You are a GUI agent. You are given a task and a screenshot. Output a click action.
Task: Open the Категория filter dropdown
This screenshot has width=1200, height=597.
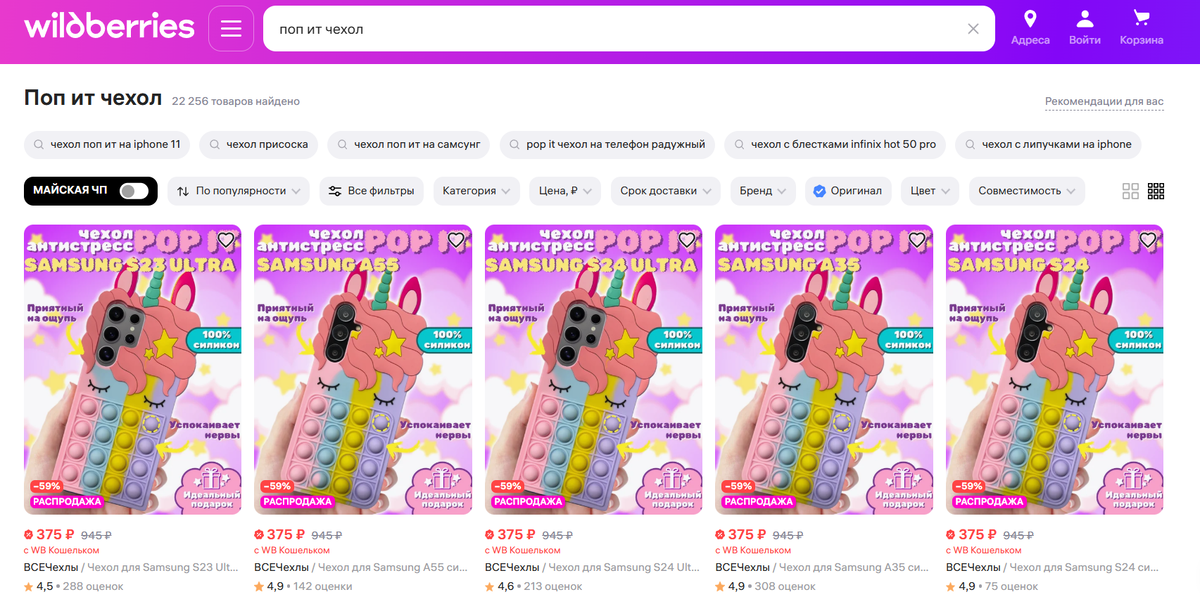pos(476,191)
